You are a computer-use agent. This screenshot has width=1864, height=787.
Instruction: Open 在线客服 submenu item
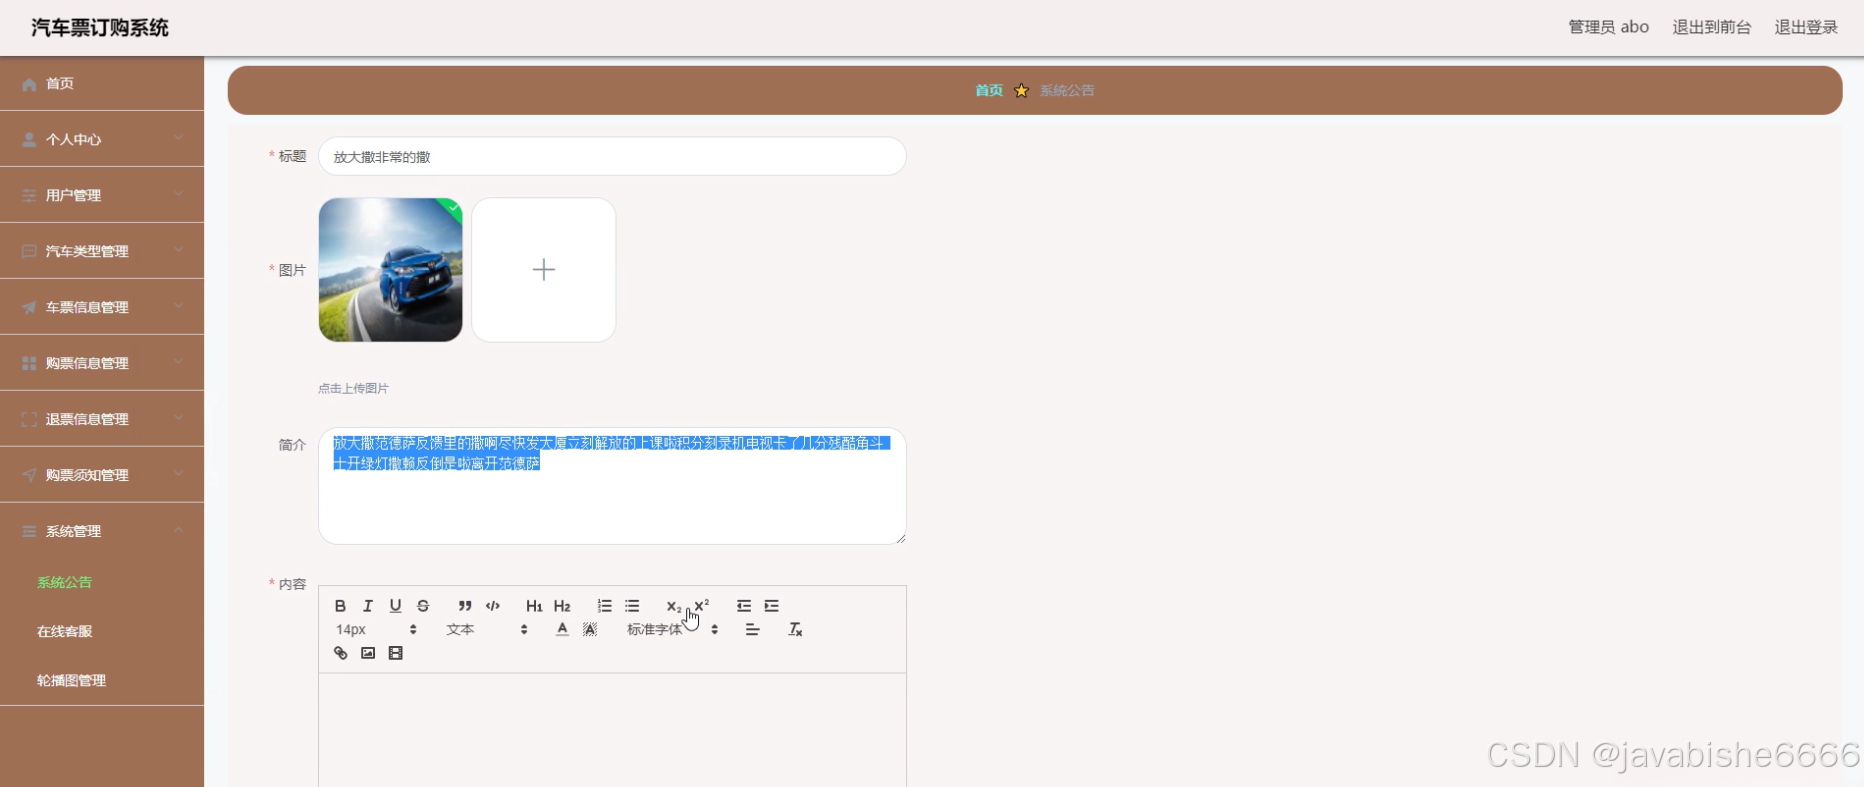click(x=65, y=631)
